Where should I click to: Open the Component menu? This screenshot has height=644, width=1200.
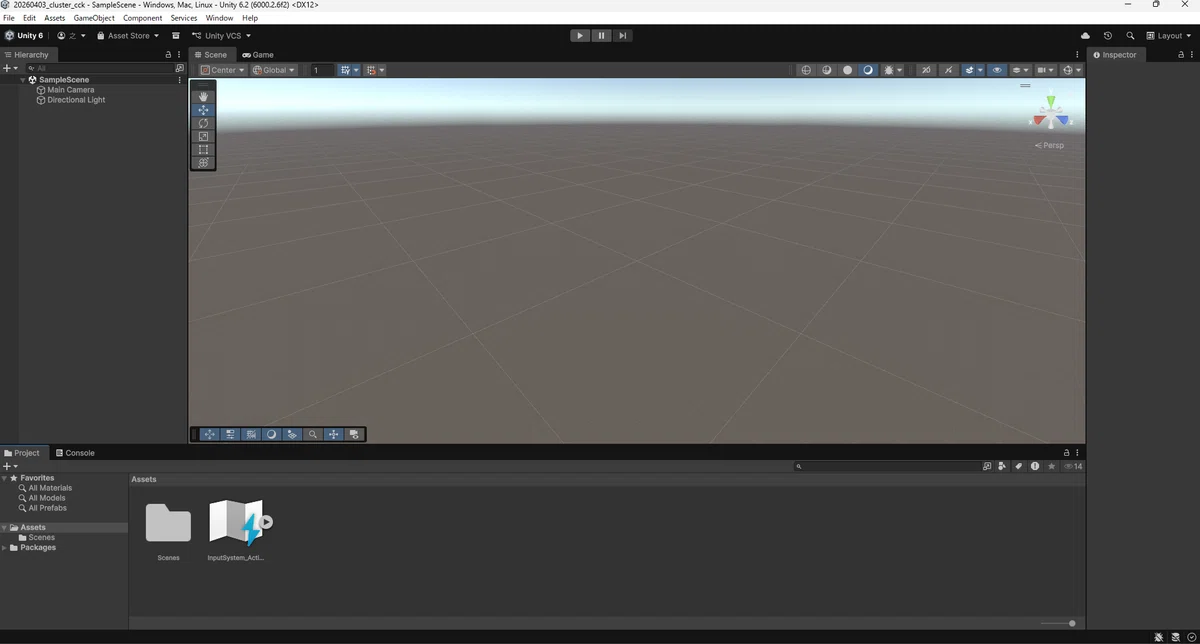click(x=143, y=18)
